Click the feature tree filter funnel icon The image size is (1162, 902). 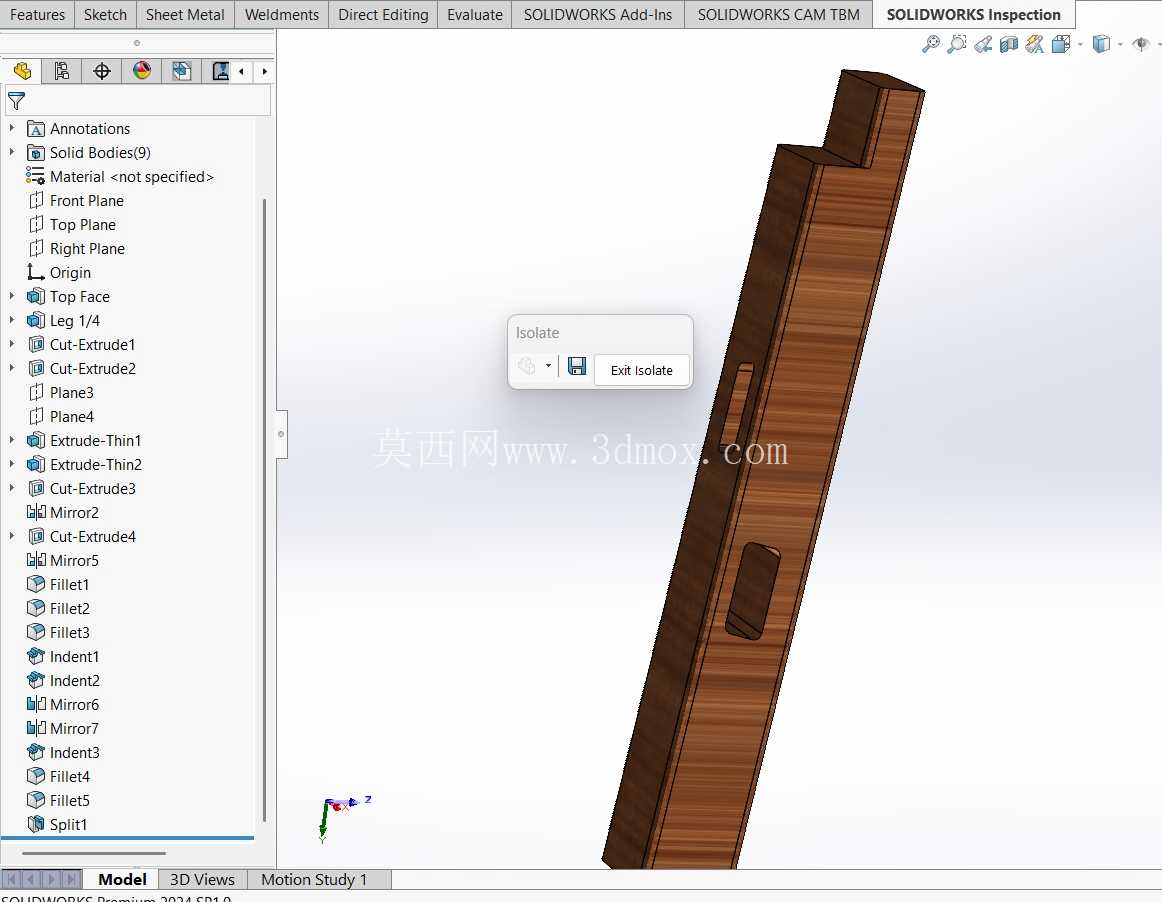click(16, 100)
